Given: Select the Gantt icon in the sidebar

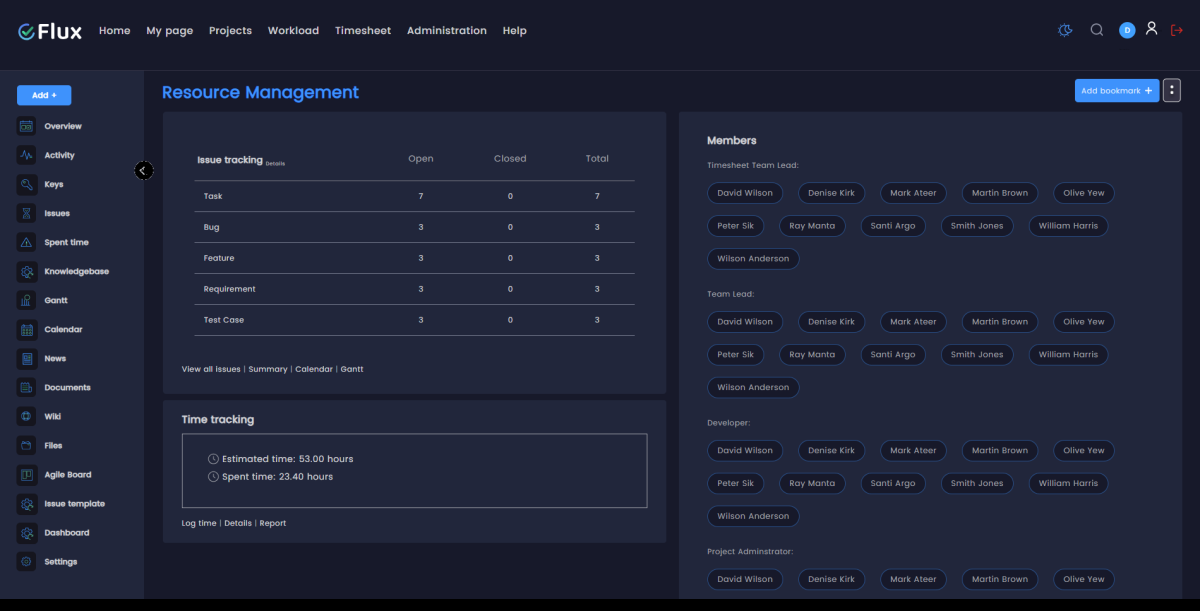Looking at the screenshot, I should pyautogui.click(x=25, y=300).
